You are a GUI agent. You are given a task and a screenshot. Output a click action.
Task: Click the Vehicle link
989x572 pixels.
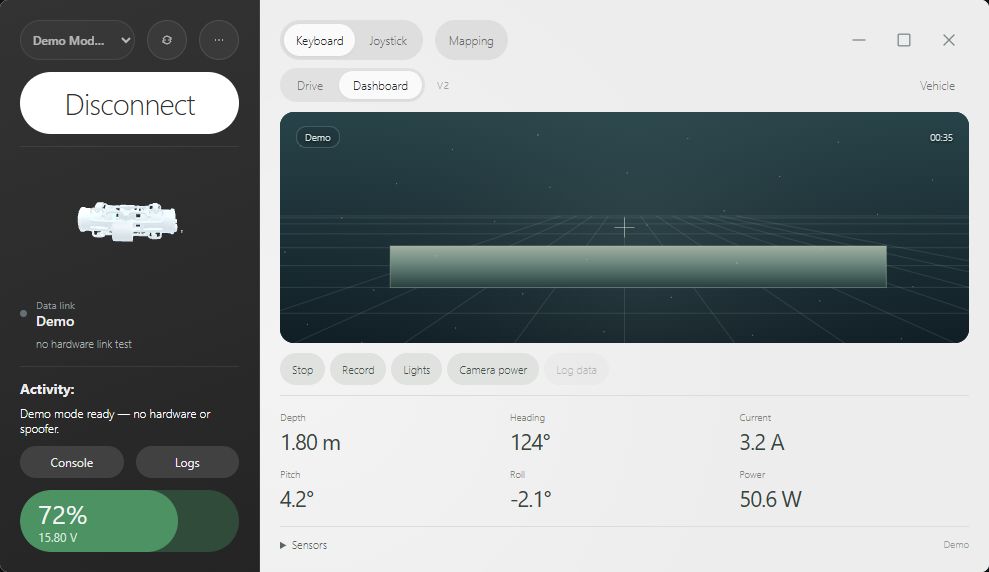coord(937,86)
